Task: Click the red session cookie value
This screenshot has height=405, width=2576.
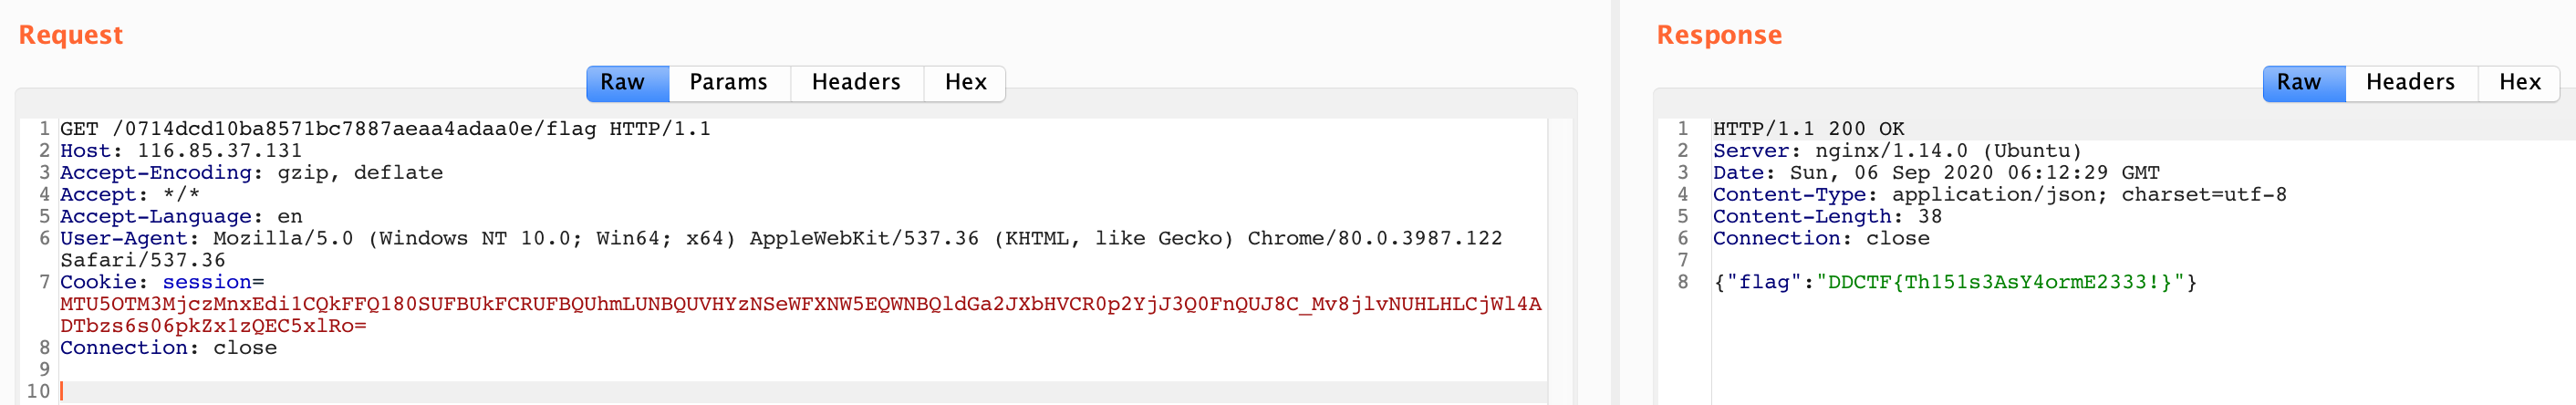Action: click(x=800, y=304)
